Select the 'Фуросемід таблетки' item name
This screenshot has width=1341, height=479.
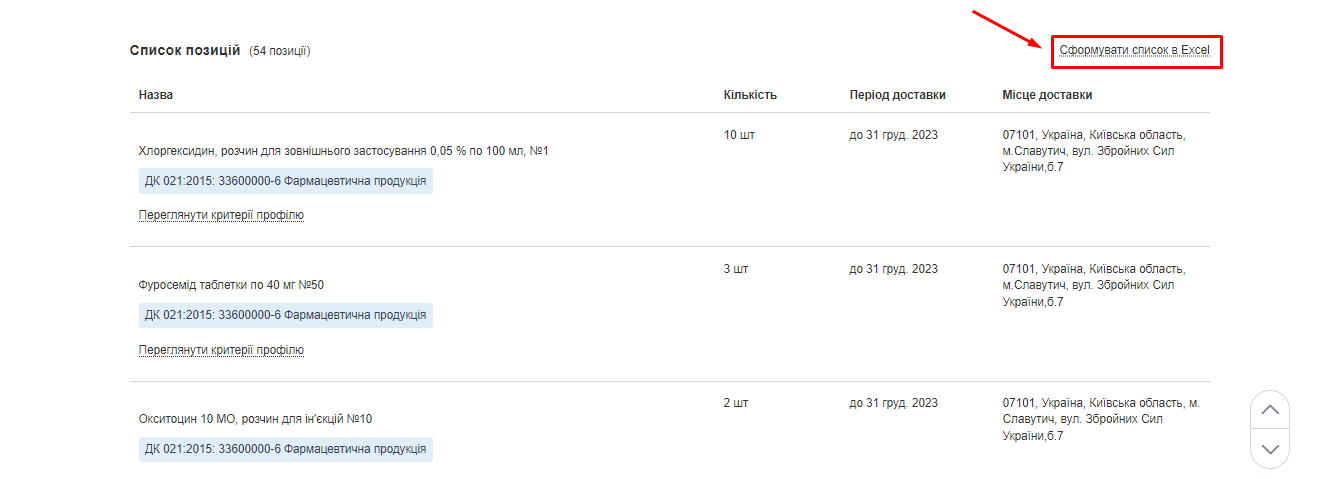[x=231, y=285]
